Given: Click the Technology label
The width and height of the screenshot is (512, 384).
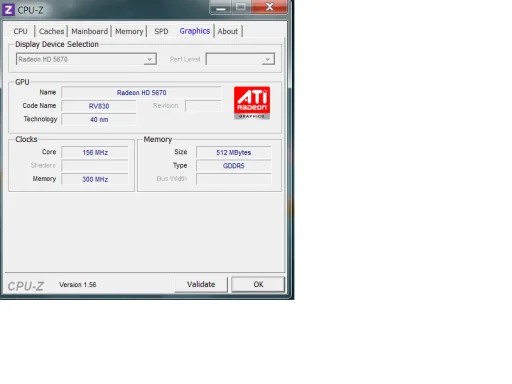Looking at the screenshot, I should click(x=40, y=119).
